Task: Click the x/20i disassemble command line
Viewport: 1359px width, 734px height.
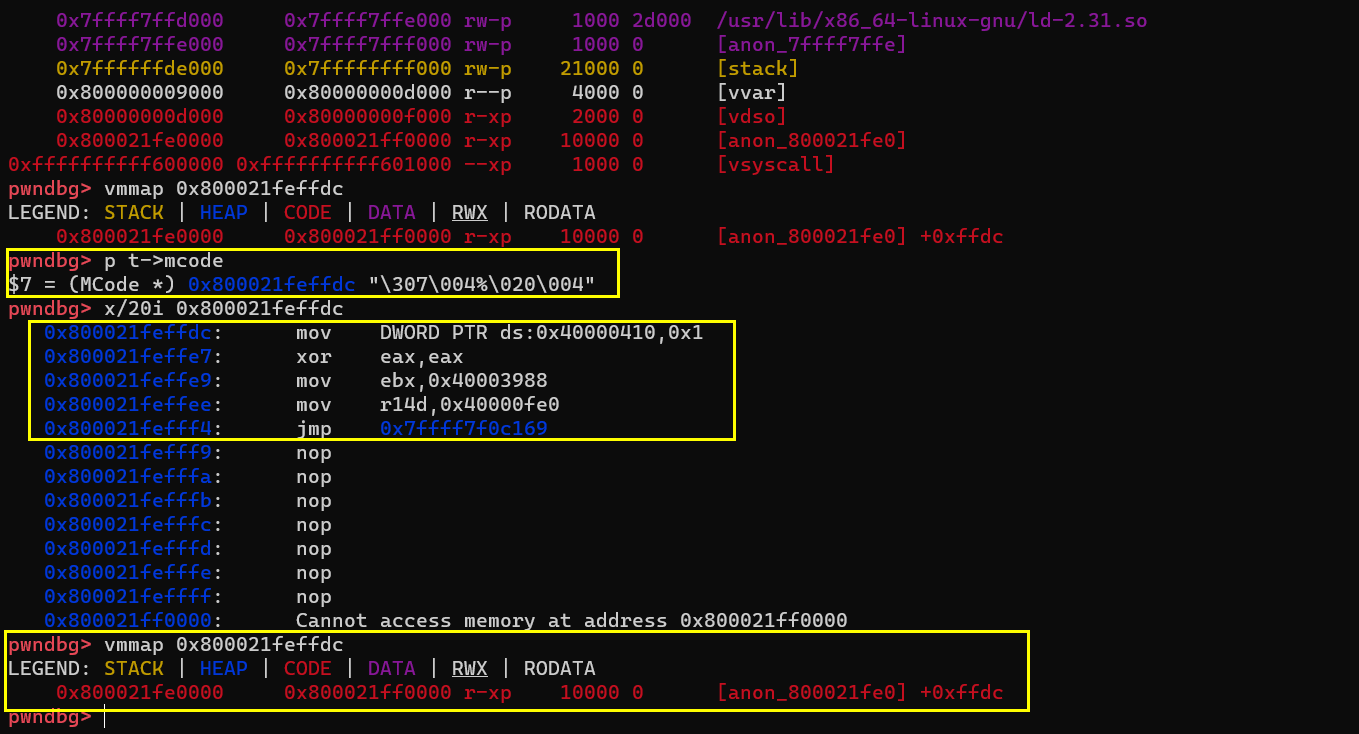Action: [223, 309]
